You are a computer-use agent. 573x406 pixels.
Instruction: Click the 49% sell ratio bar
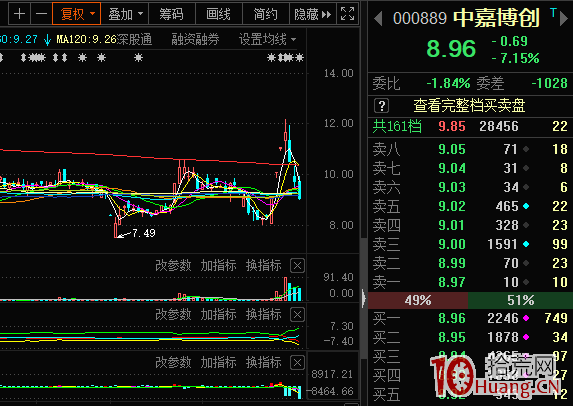418,300
